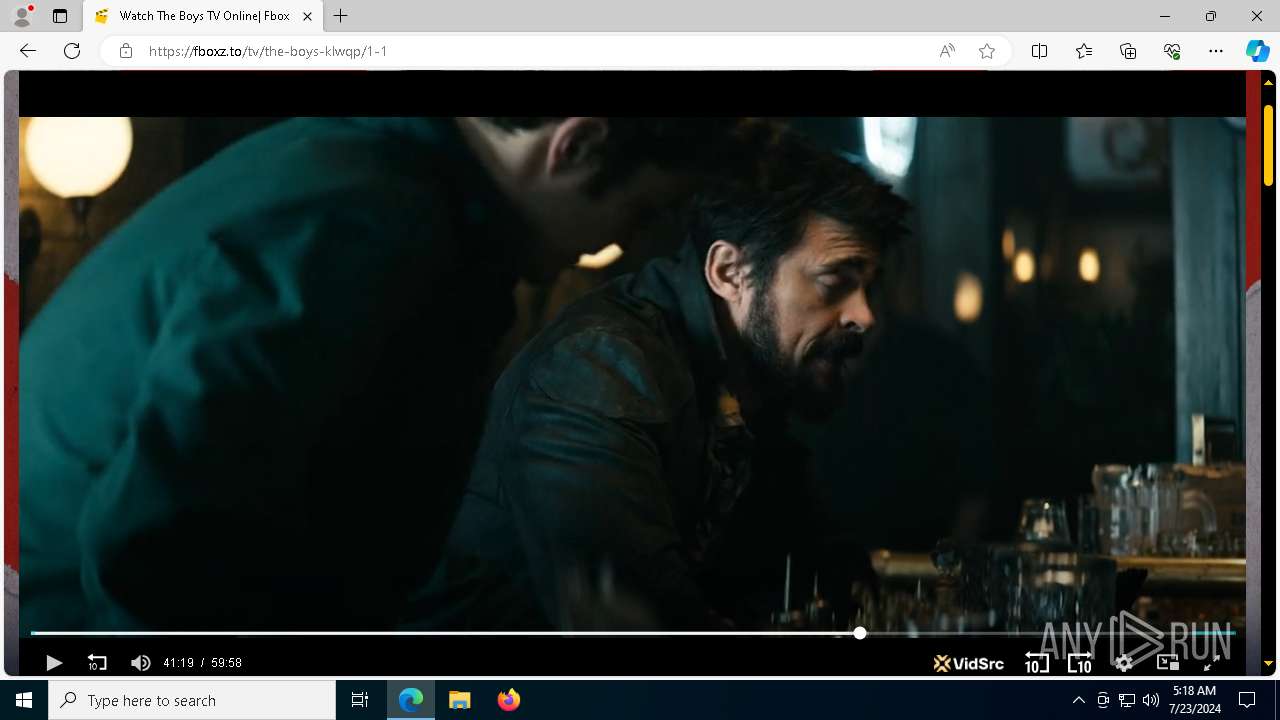Launch Firefox from taskbar
The image size is (1280, 720).
coord(509,700)
